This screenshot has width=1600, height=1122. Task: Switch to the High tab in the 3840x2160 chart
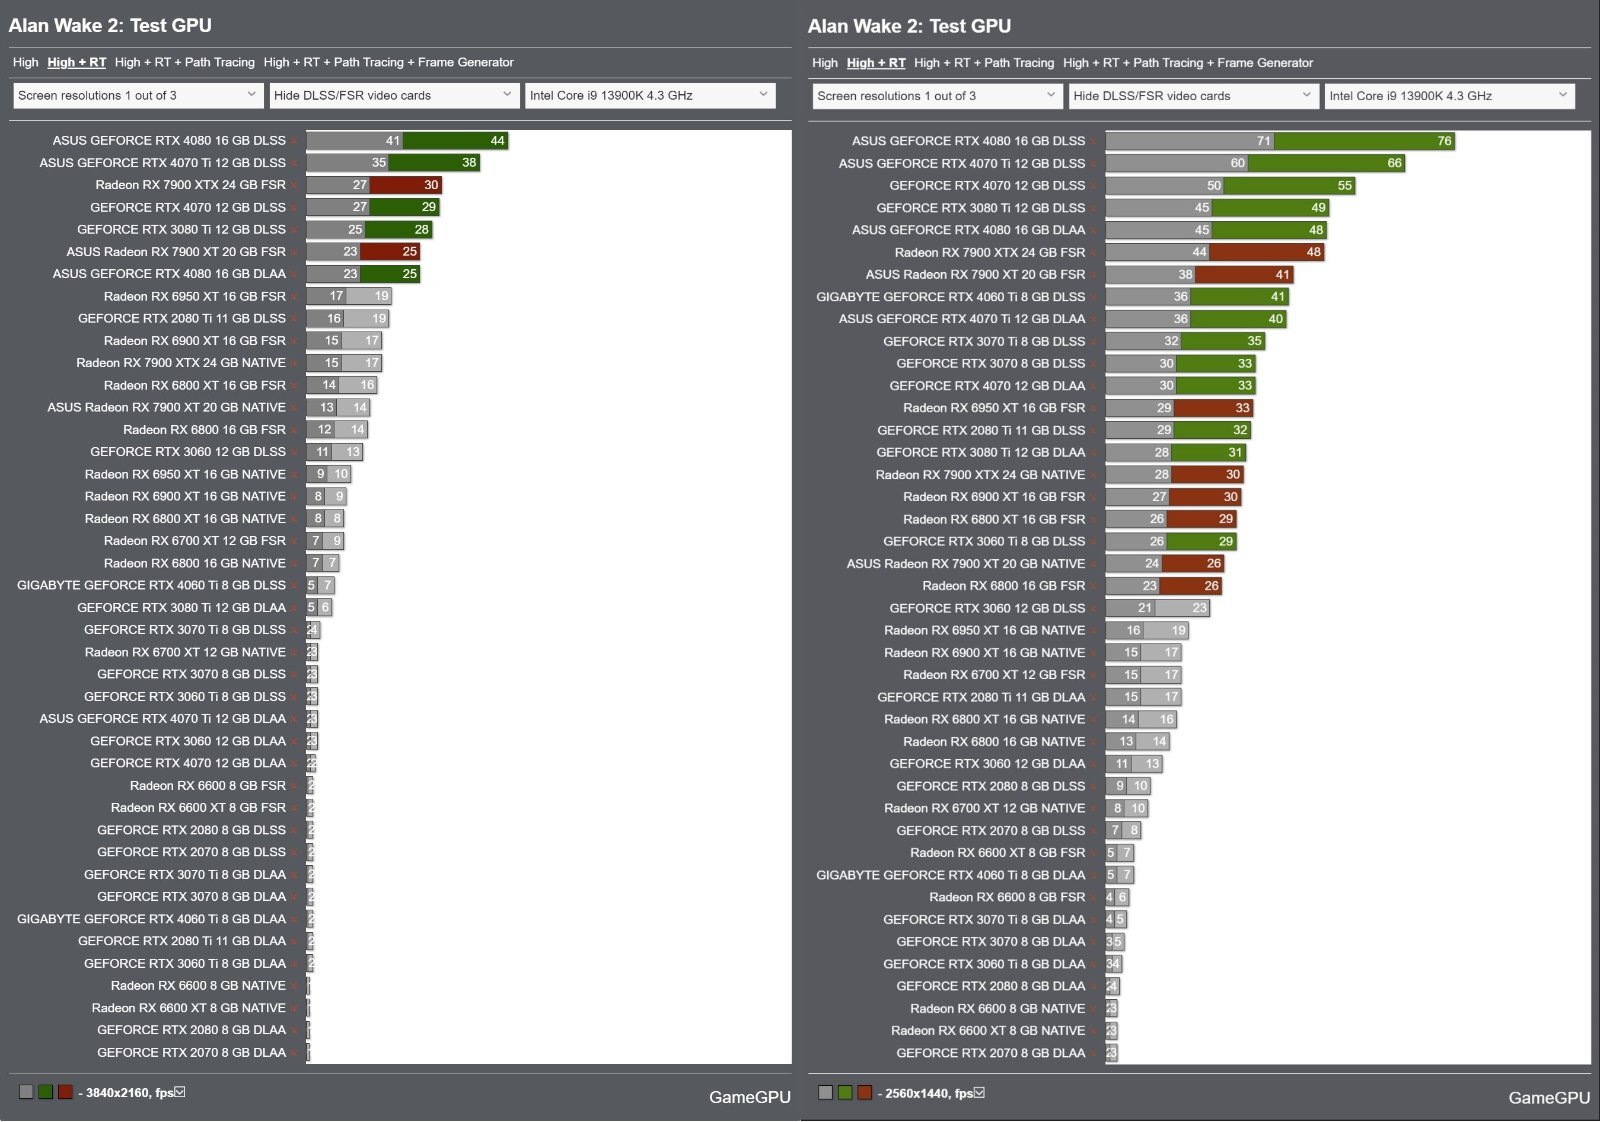click(x=25, y=62)
